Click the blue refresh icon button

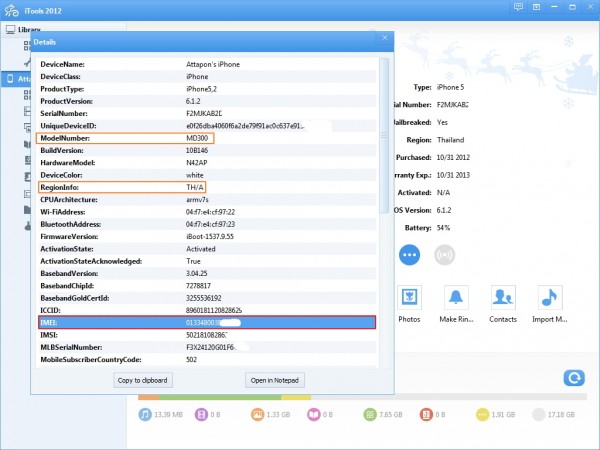[x=574, y=378]
